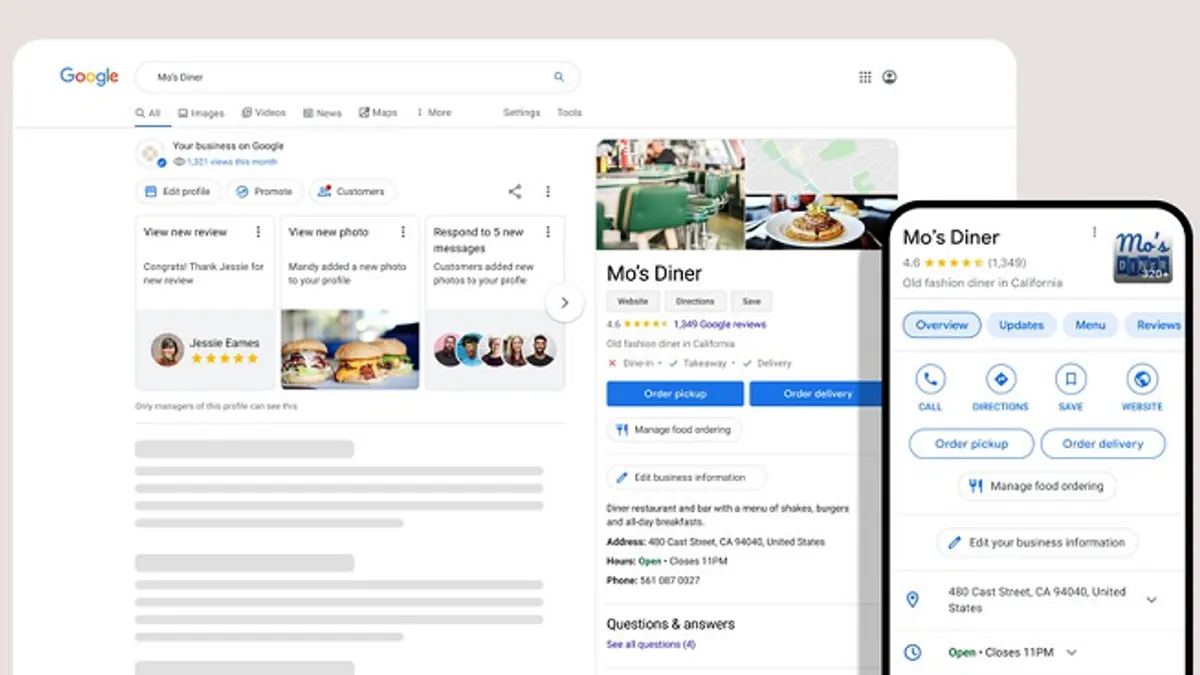Click the Promote button
Image resolution: width=1200 pixels, height=675 pixels.
(265, 191)
